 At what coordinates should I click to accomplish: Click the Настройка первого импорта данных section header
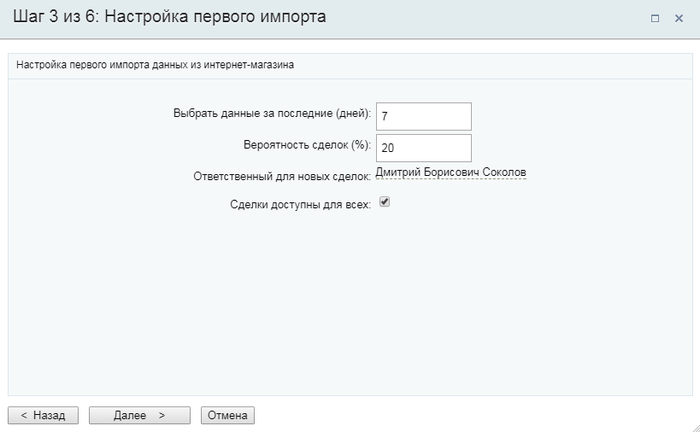tap(155, 65)
